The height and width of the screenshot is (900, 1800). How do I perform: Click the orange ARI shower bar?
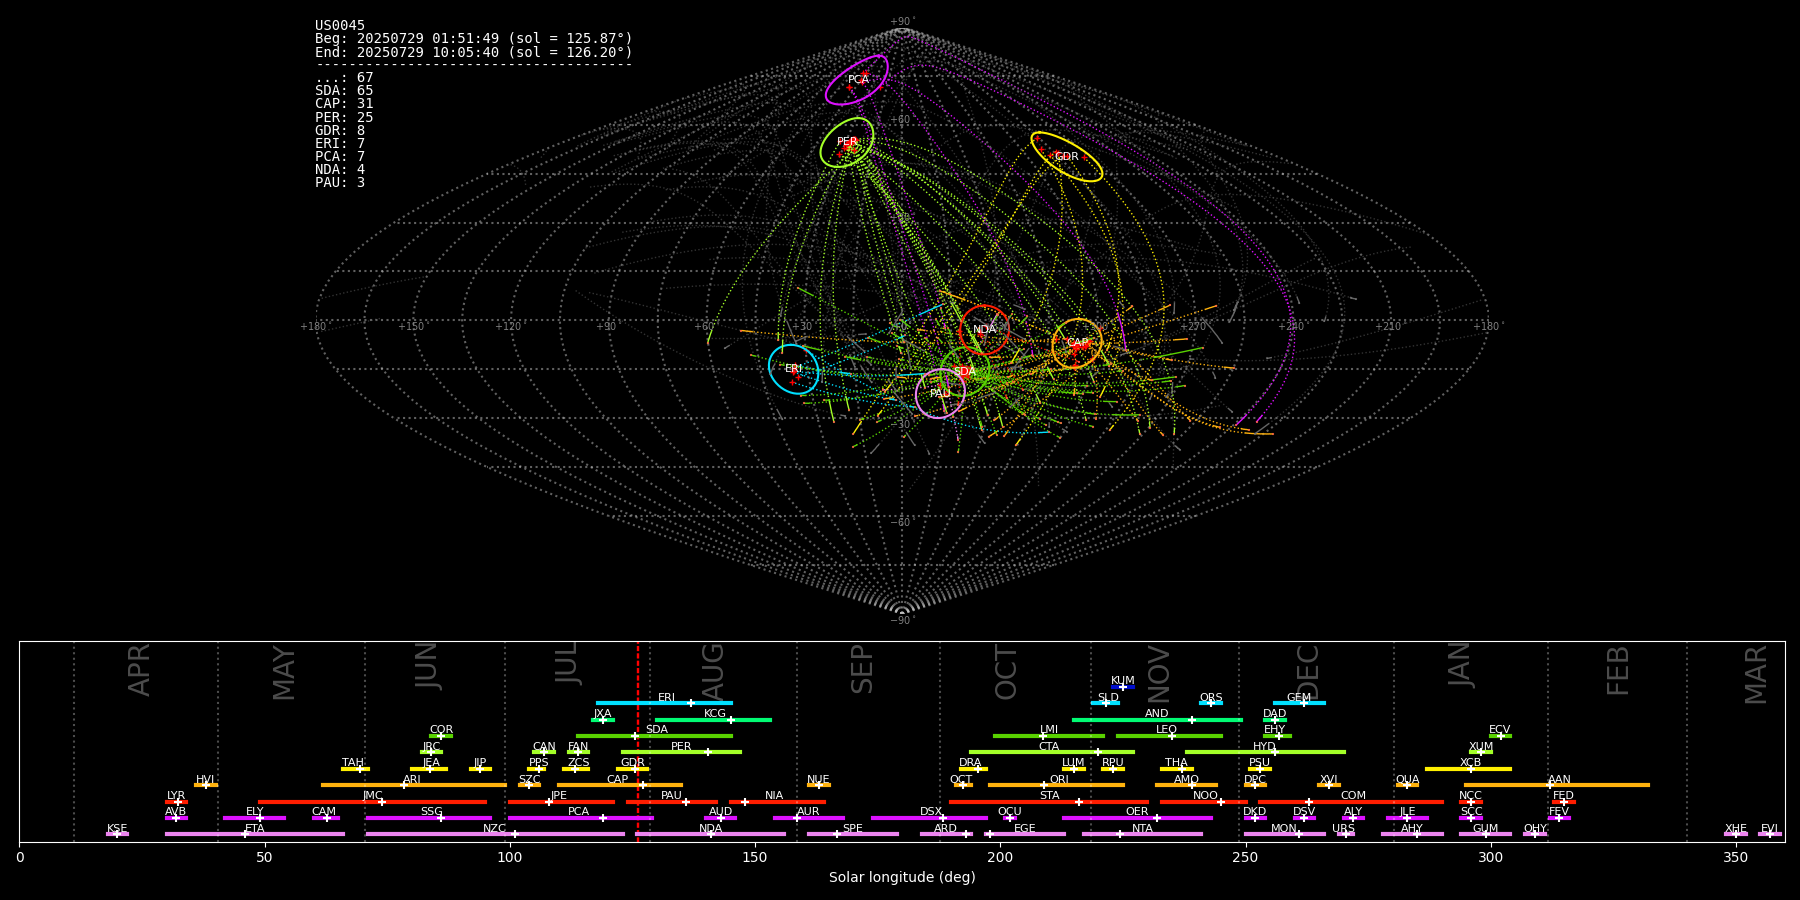pos(413,785)
